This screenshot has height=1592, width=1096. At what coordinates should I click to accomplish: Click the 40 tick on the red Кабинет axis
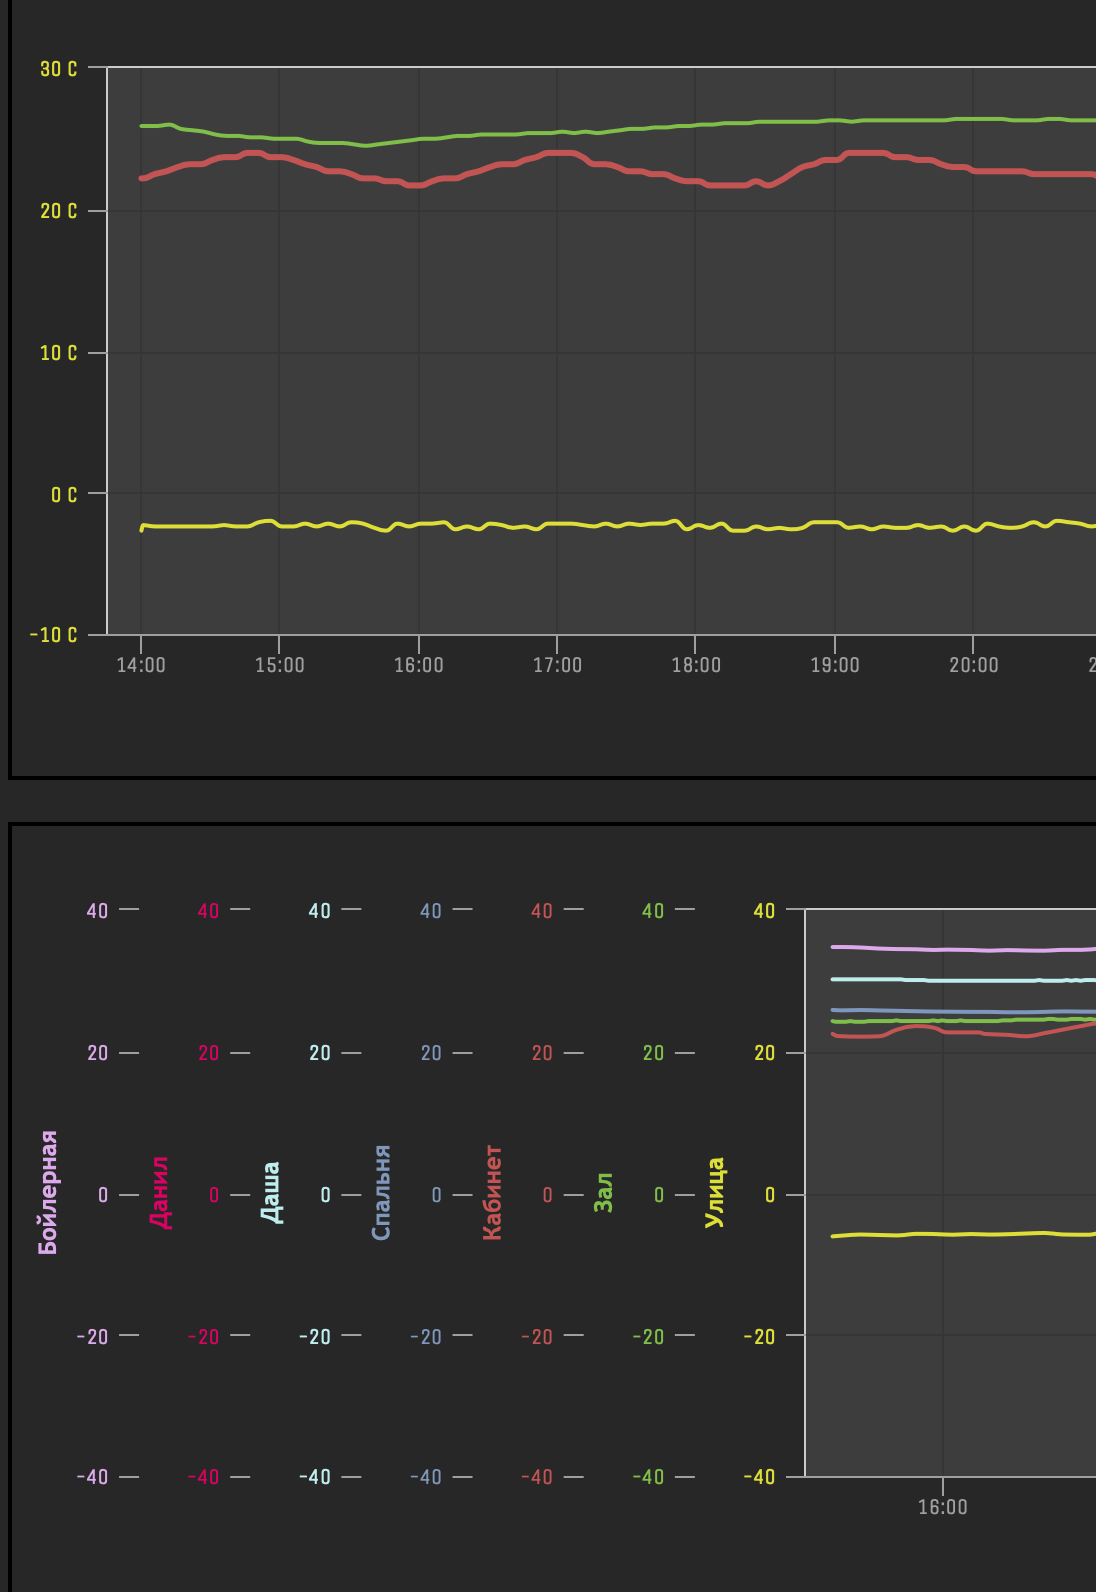coord(541,911)
